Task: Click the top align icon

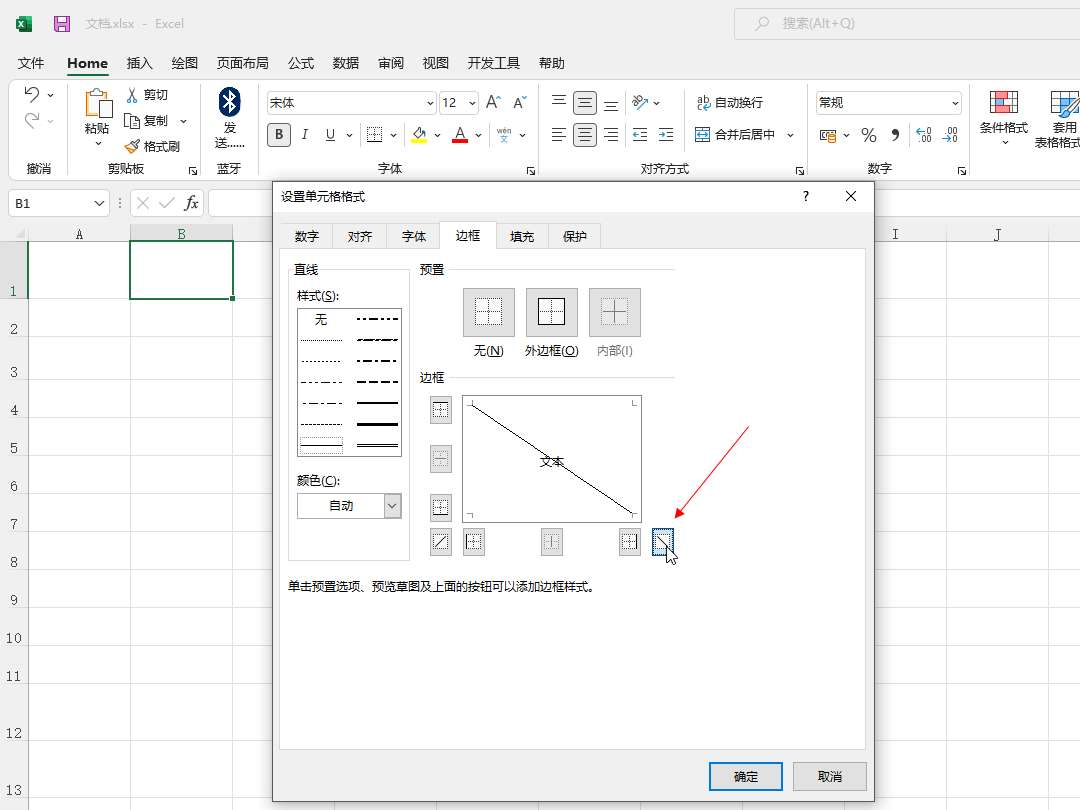Action: tap(559, 103)
